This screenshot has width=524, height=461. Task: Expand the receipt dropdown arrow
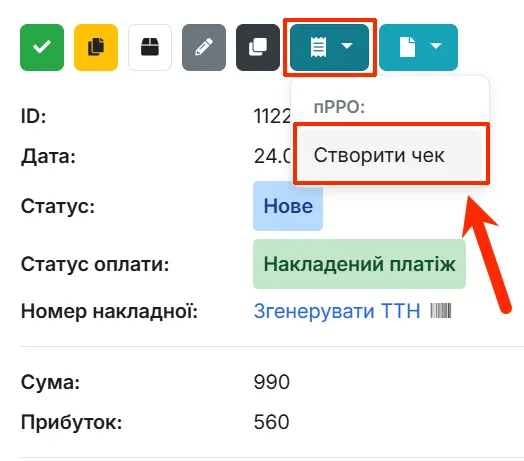347,46
